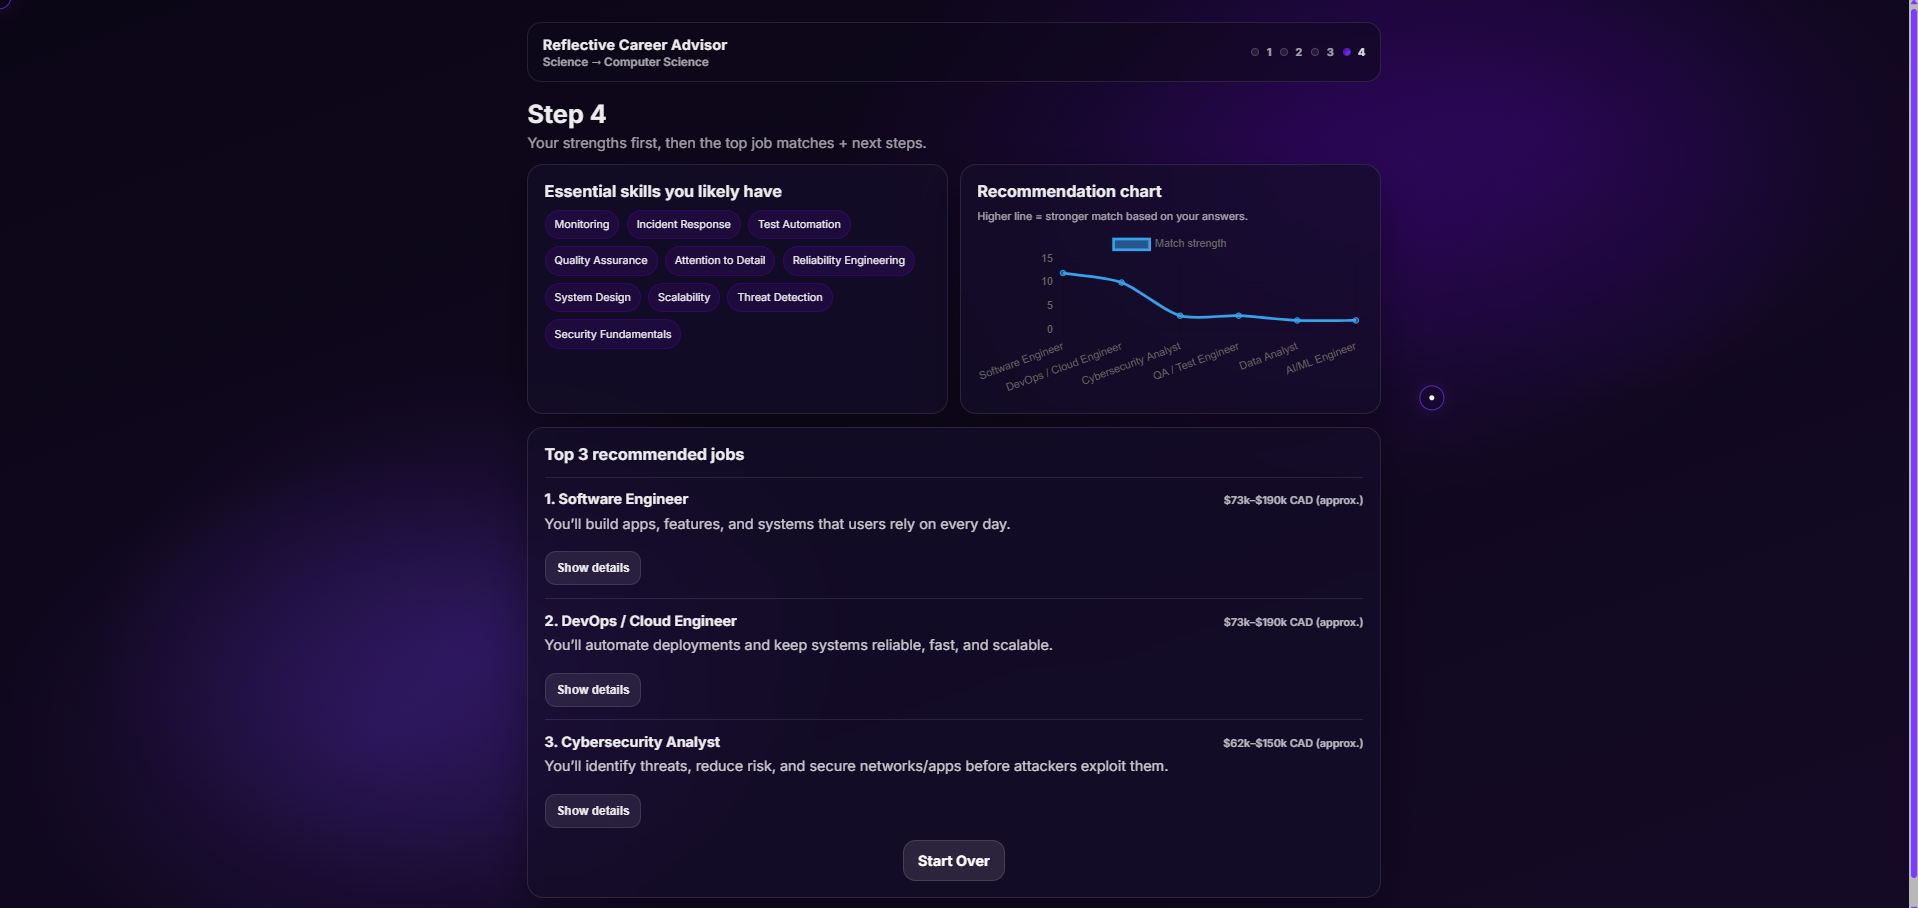Image resolution: width=1918 pixels, height=908 pixels.
Task: Click the DevOps / Cloud Engineer chart point
Action: (x=1121, y=283)
